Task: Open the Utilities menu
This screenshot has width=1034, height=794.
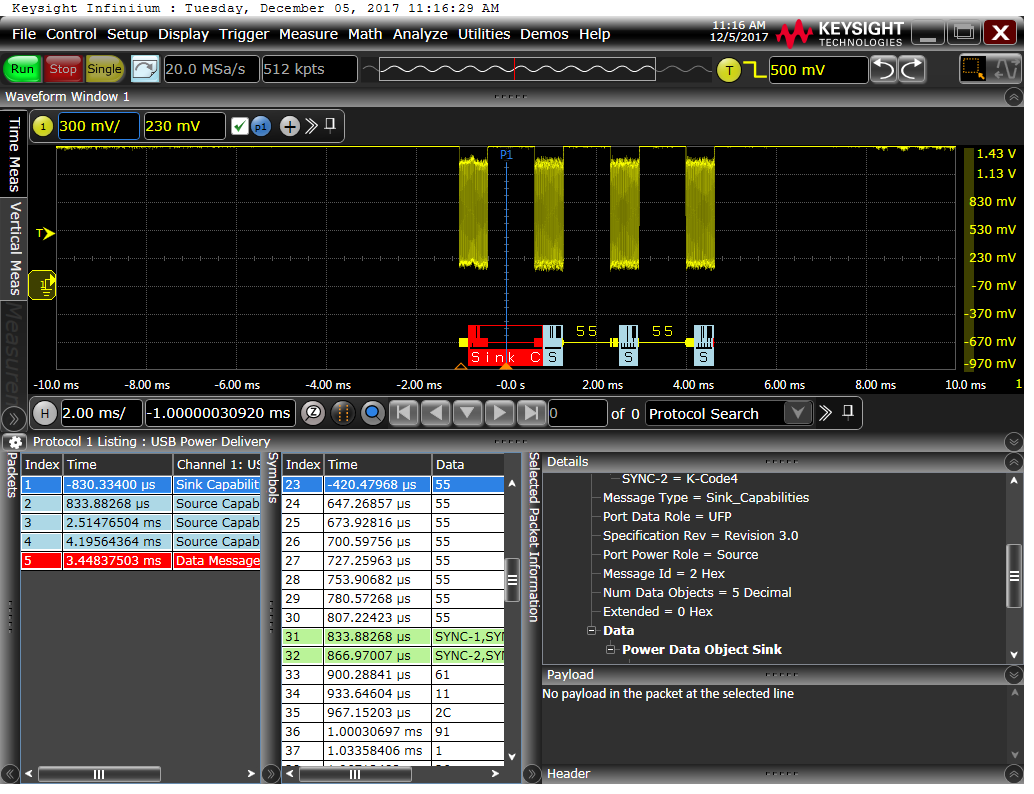Action: click(484, 34)
